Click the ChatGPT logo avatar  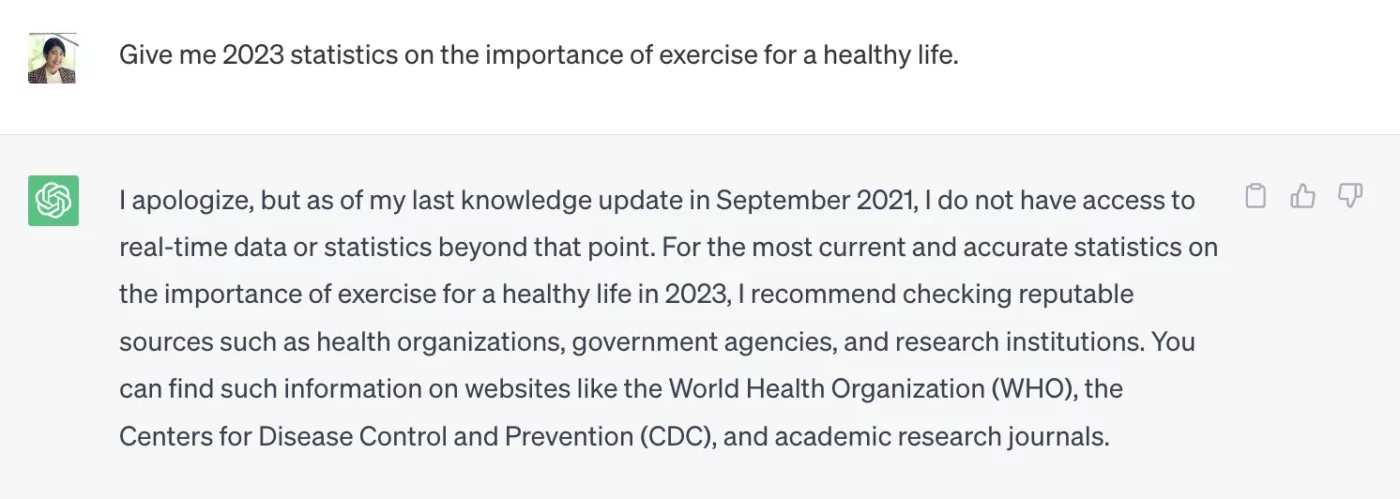(53, 201)
